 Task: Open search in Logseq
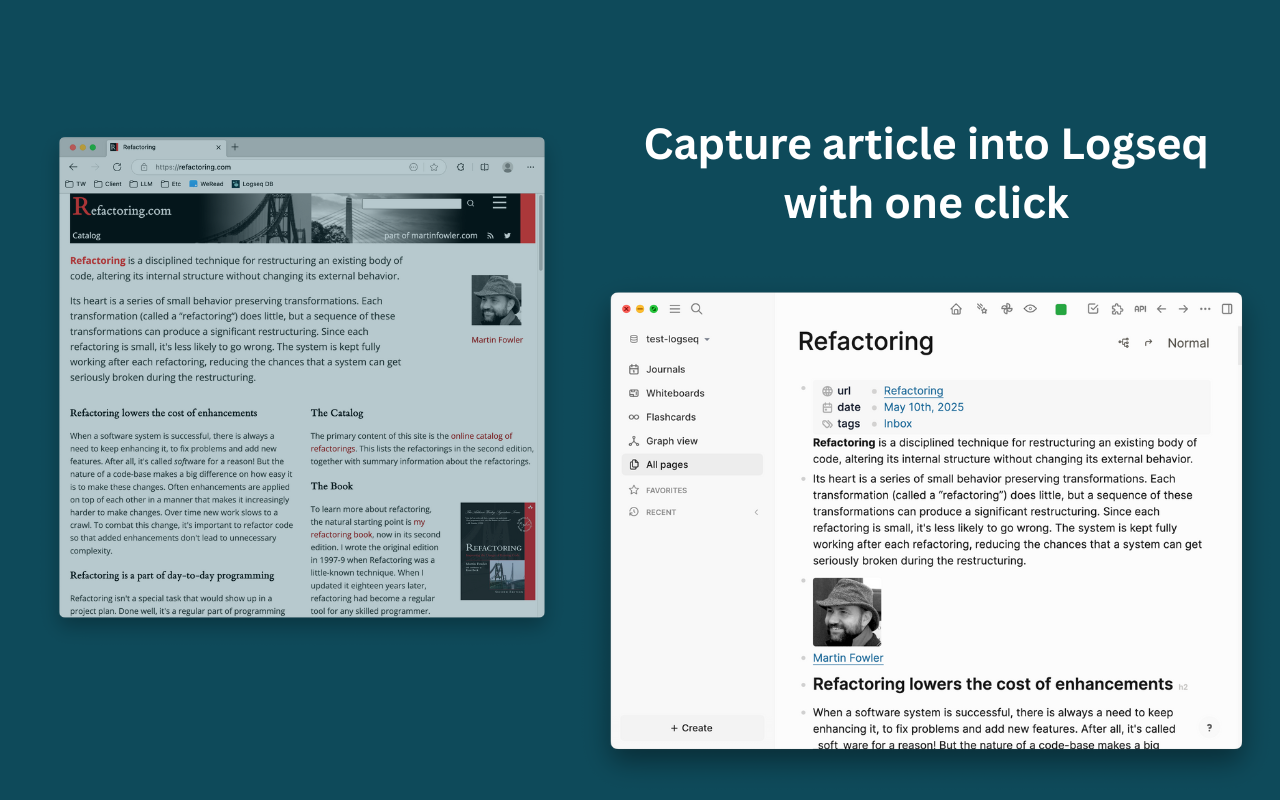click(x=697, y=309)
